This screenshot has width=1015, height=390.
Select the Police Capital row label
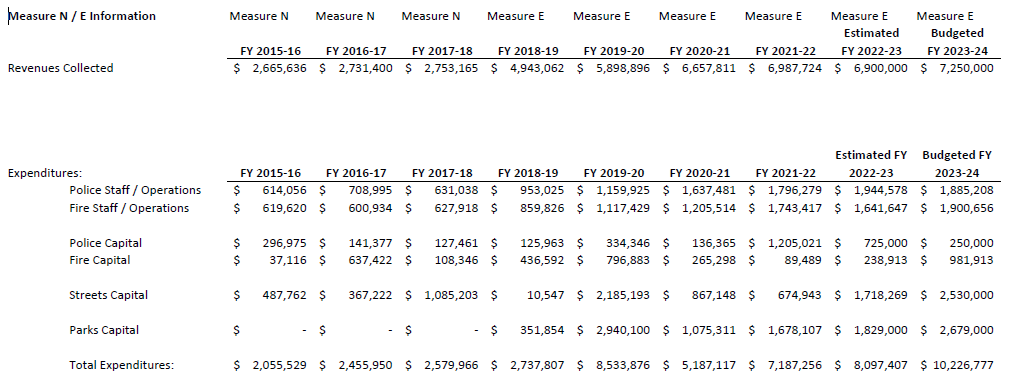[x=106, y=243]
